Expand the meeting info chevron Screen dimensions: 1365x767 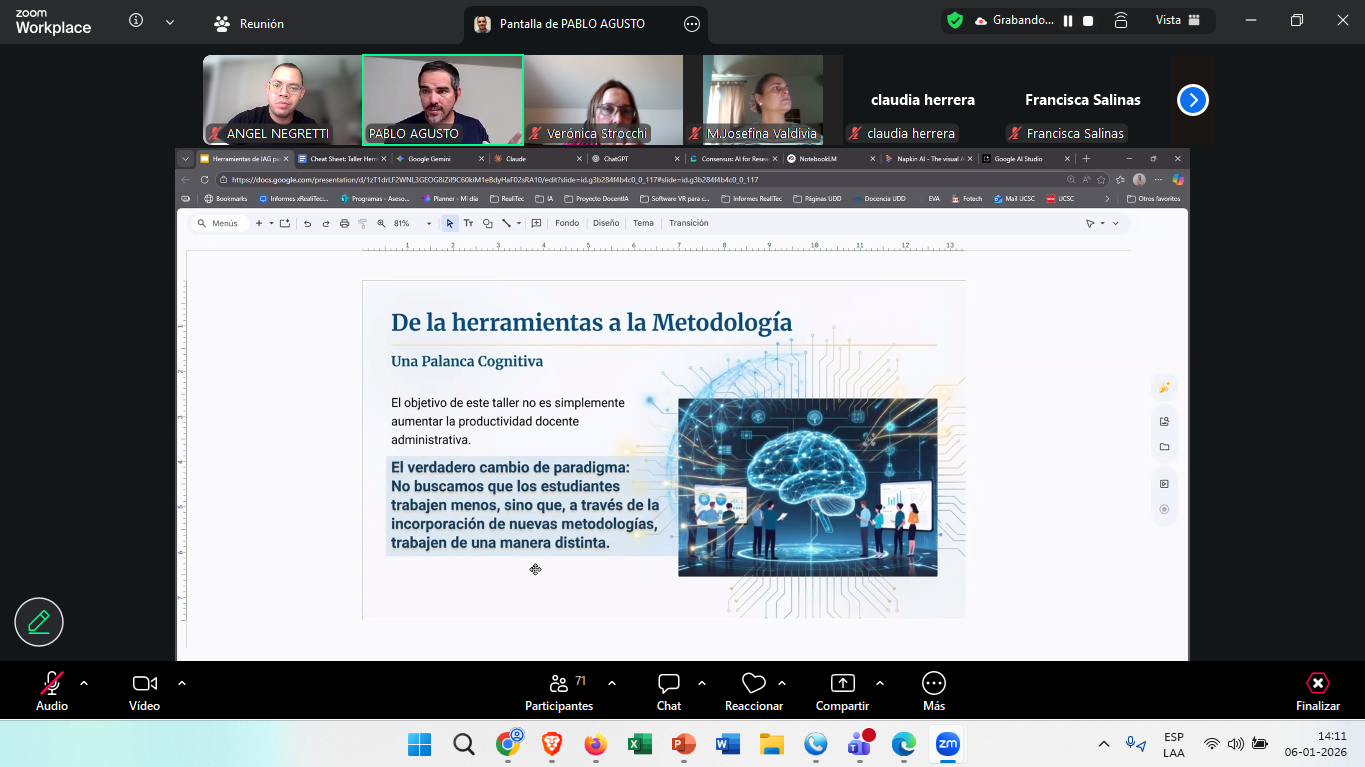tap(170, 22)
